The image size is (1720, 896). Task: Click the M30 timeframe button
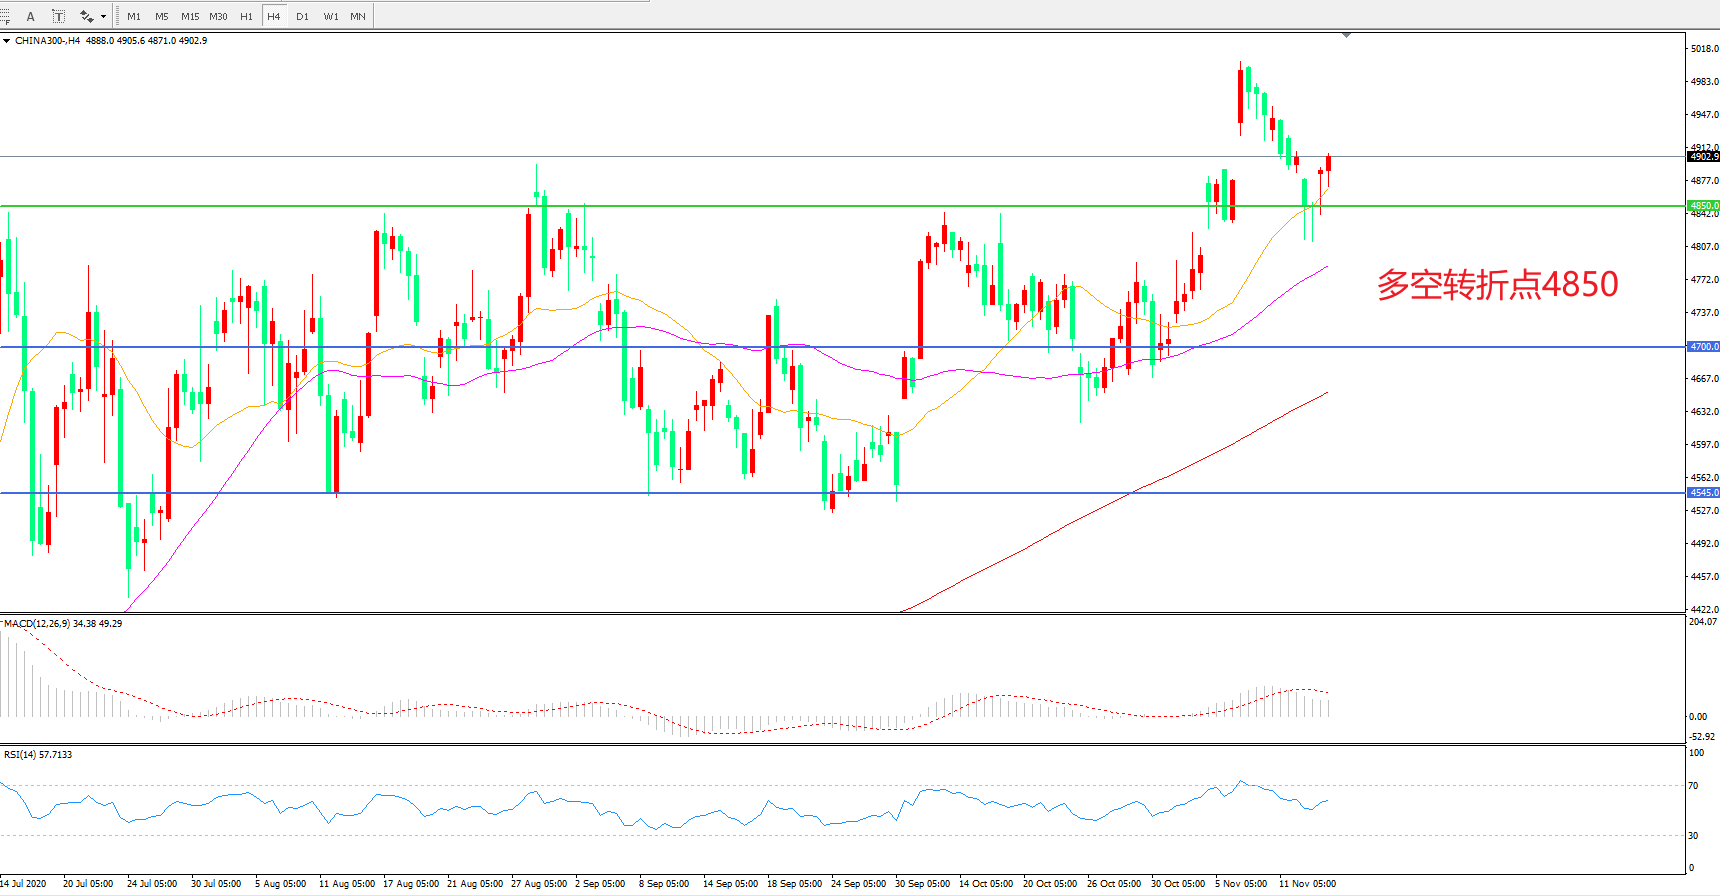pyautogui.click(x=218, y=16)
